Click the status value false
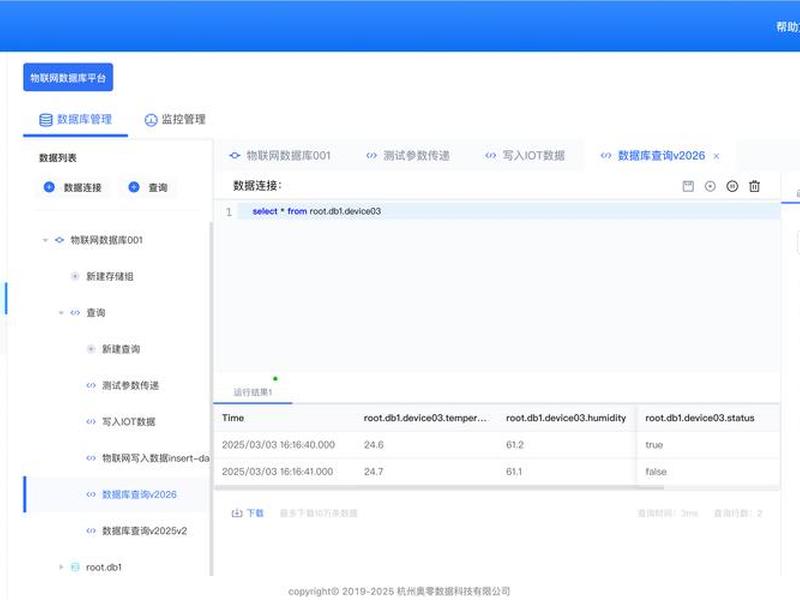This screenshot has height=600, width=800. [x=656, y=472]
